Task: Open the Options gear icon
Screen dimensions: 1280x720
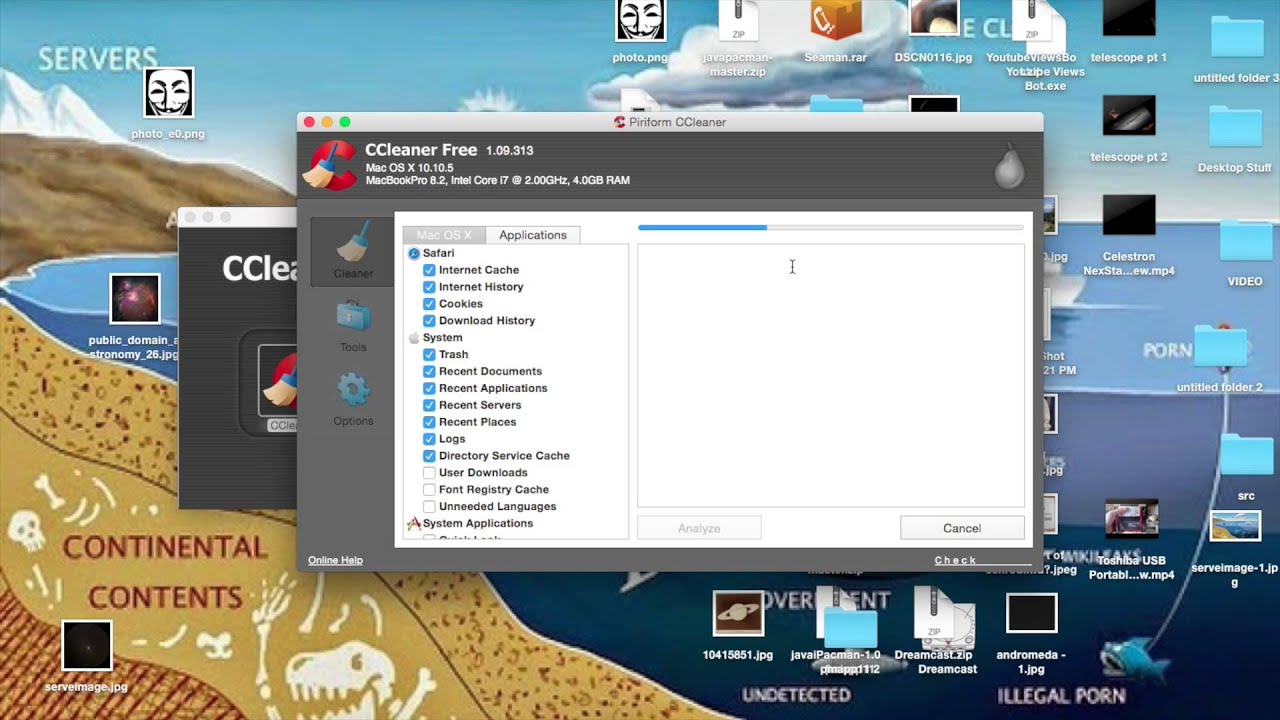Action: pyautogui.click(x=353, y=391)
